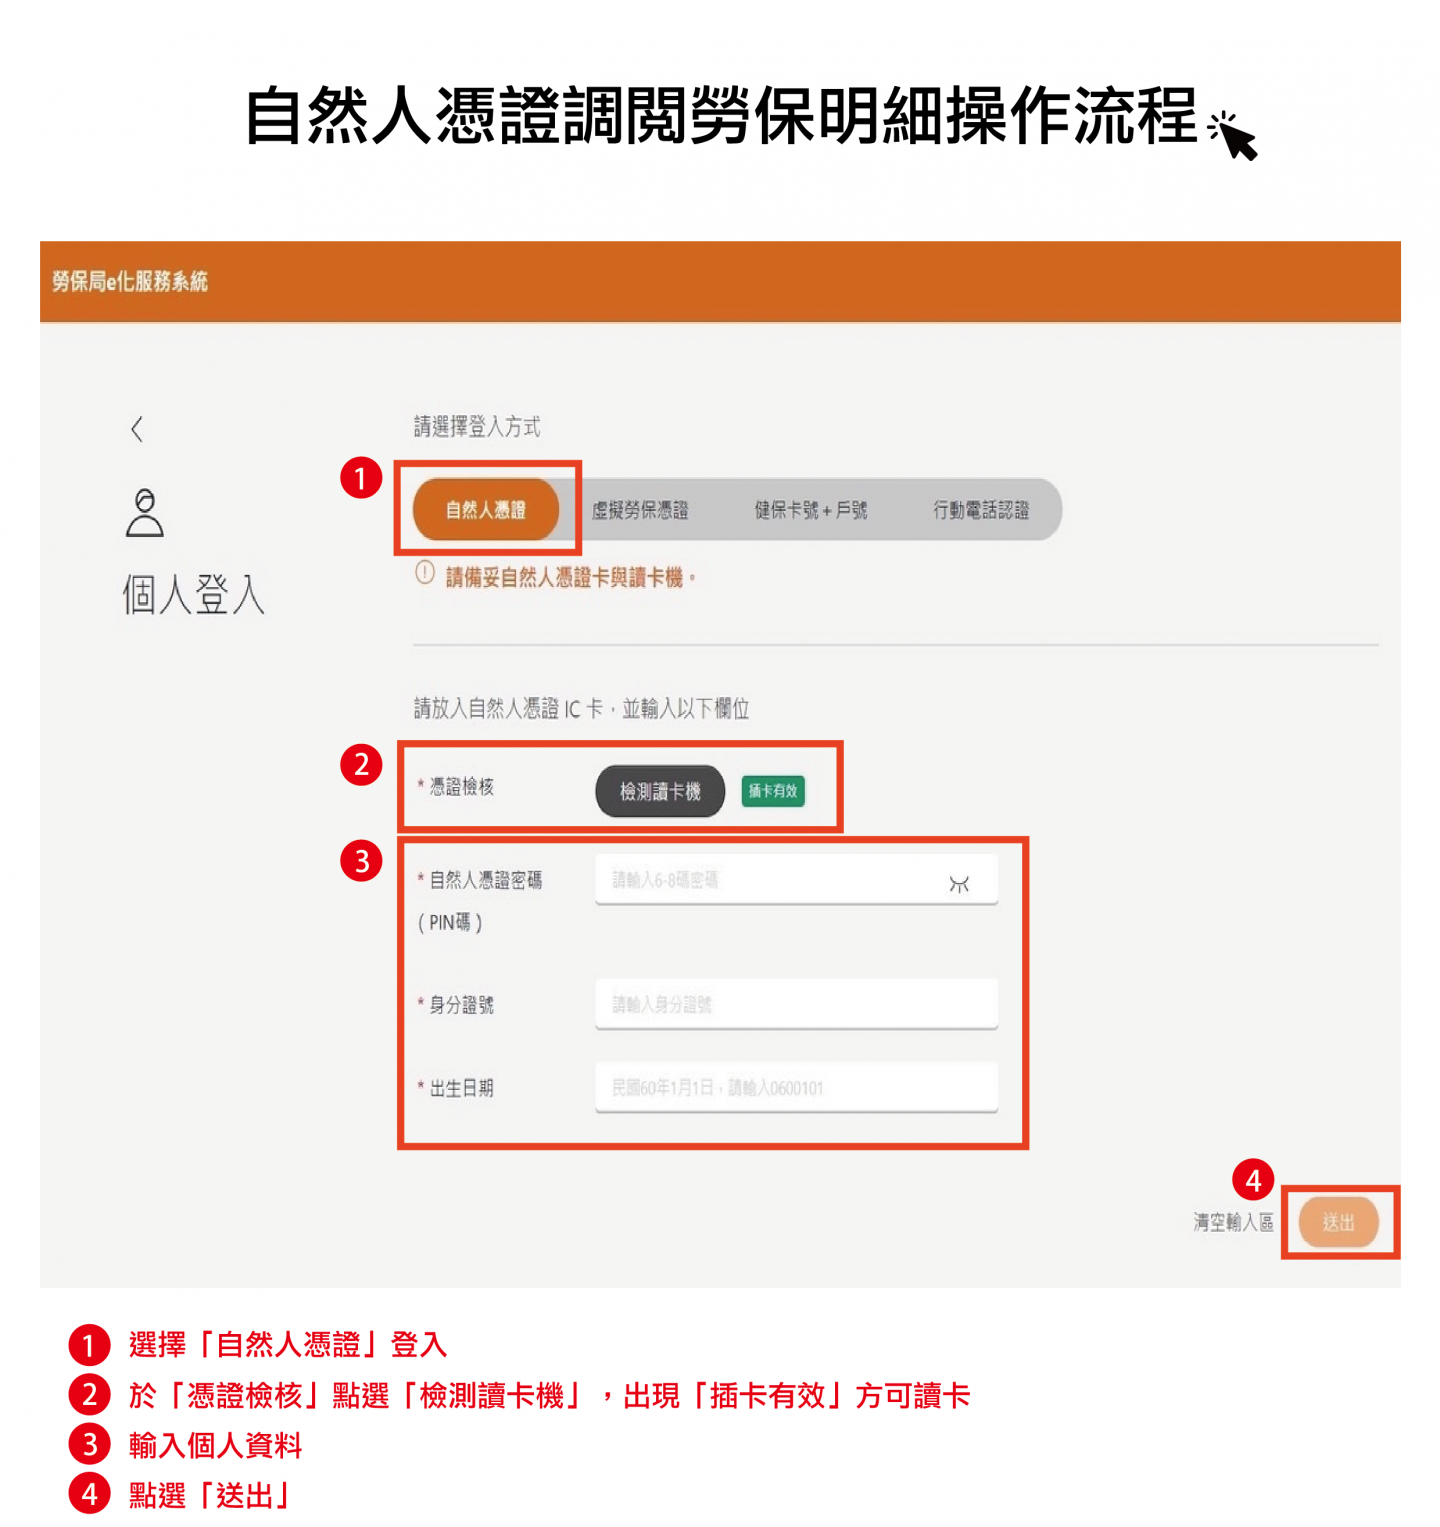Viewport: 1440px width, 1527px height.
Task: Submit the form with 送出 button
Action: (1339, 1222)
